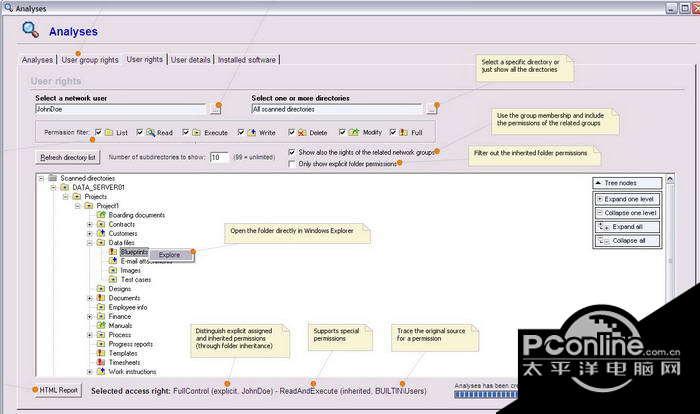Click Collapse one level button

click(x=627, y=213)
